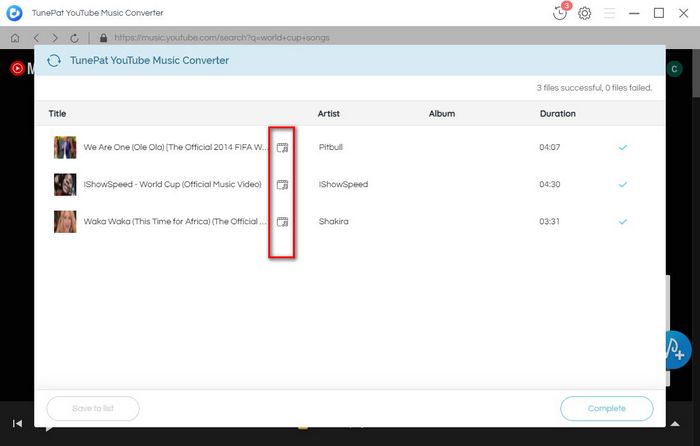The image size is (700, 446).
Task: Reload the page with refresh icon
Action: pyautogui.click(x=74, y=38)
